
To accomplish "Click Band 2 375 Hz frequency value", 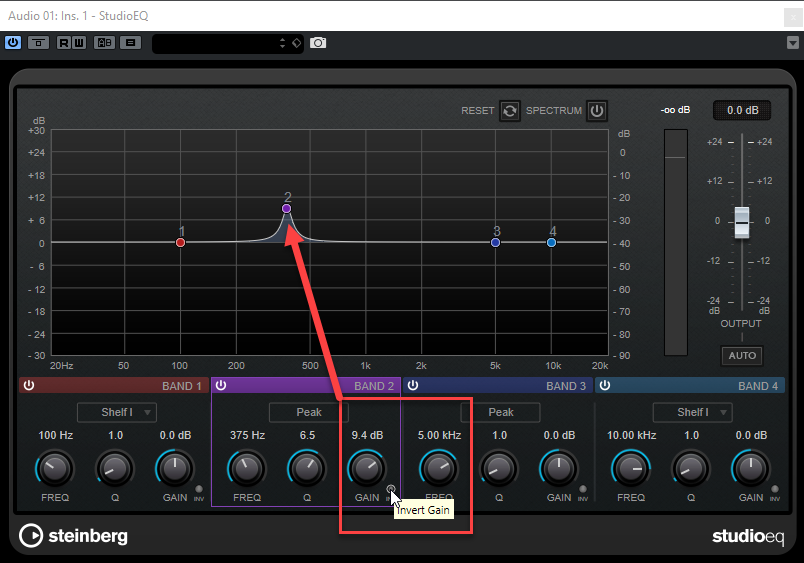I will tap(247, 435).
